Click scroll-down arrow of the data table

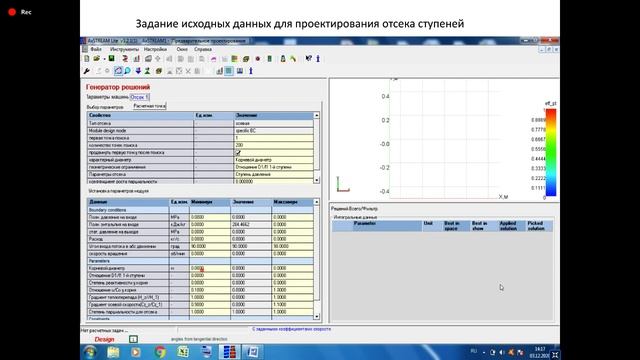(x=317, y=316)
